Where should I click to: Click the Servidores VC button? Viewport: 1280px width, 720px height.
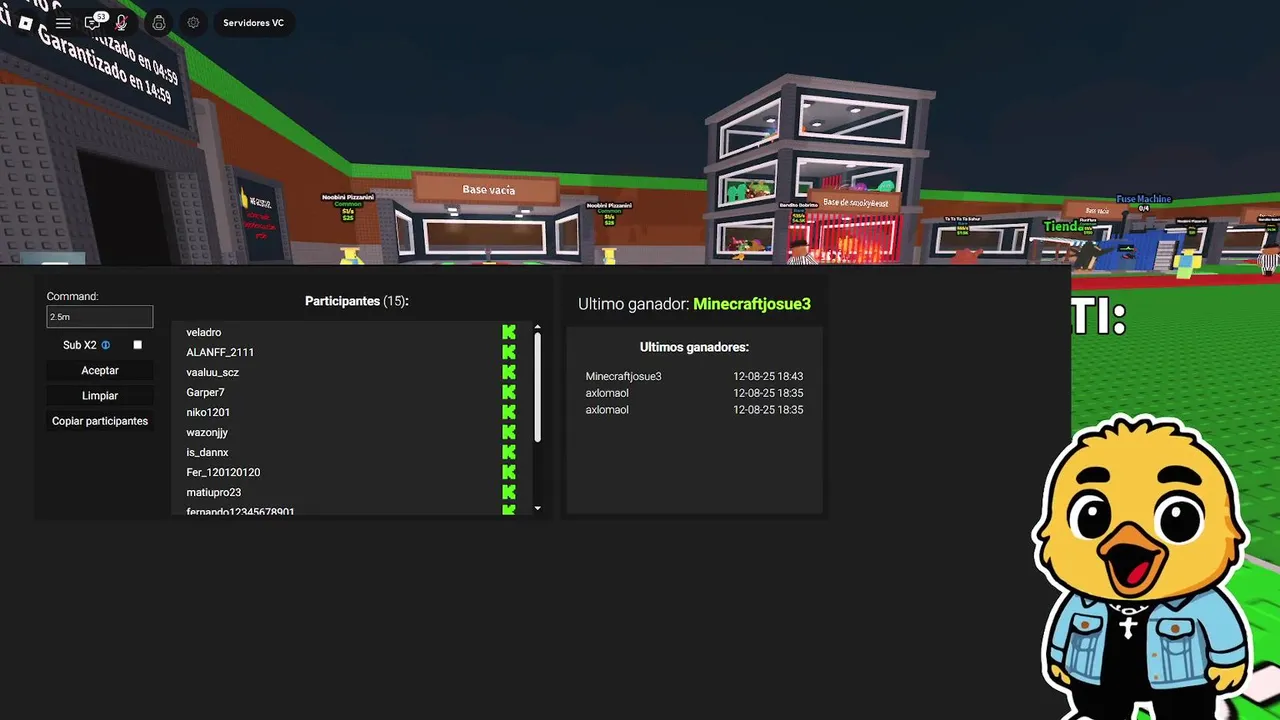click(x=253, y=22)
